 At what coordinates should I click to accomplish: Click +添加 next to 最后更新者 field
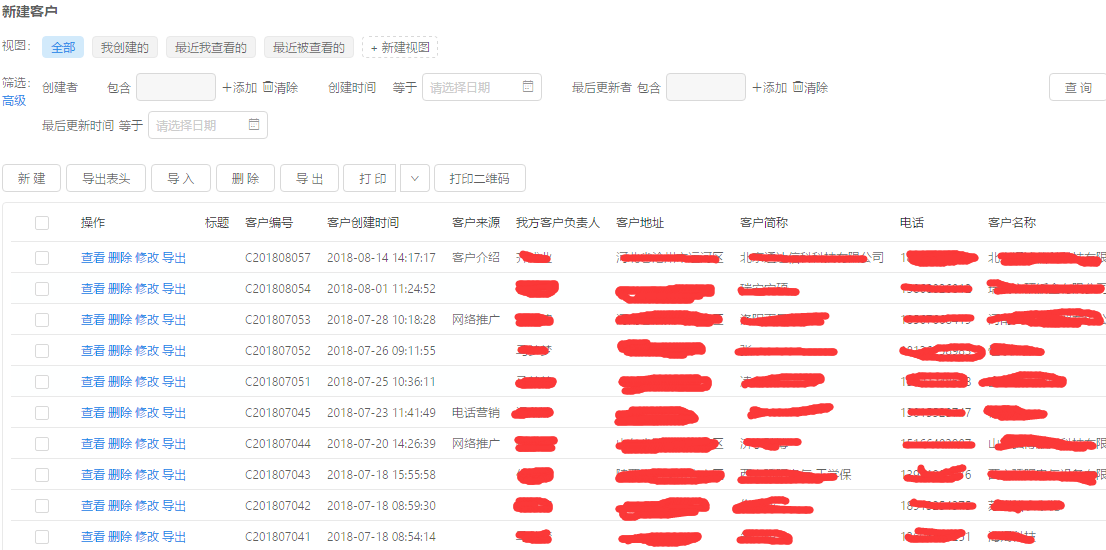coord(769,87)
